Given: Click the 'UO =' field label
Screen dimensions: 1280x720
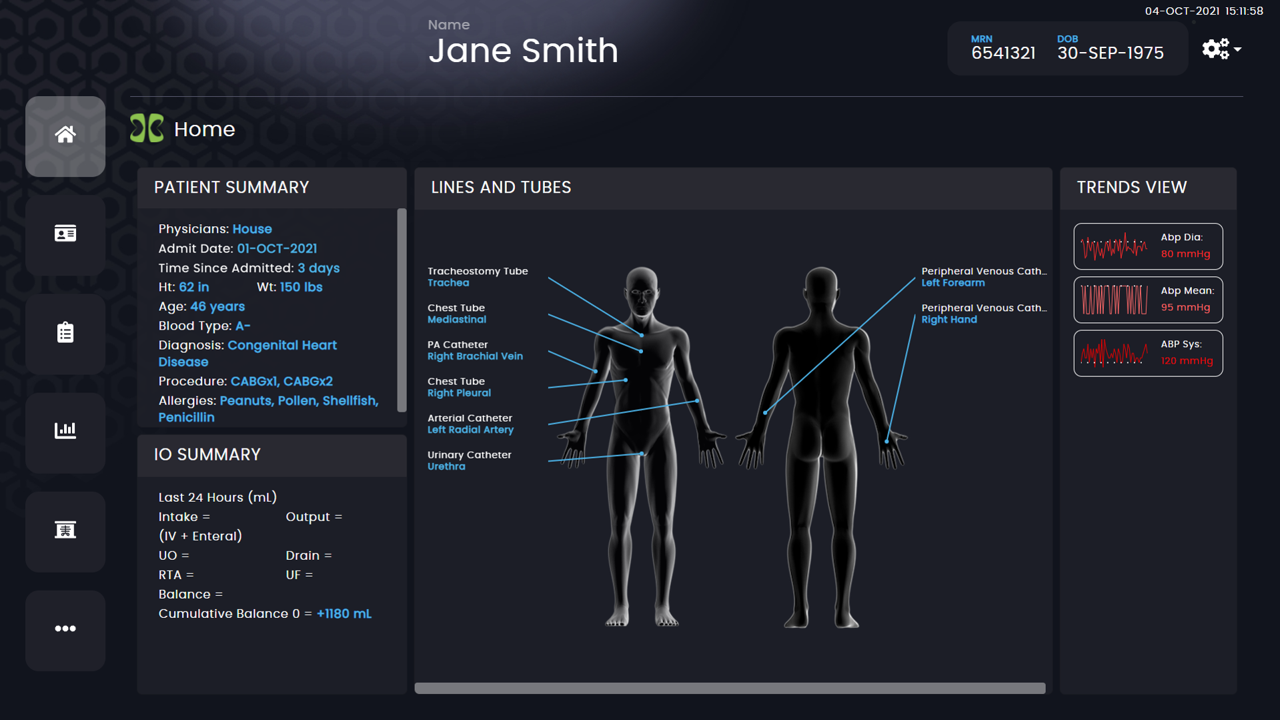Looking at the screenshot, I should [173, 555].
